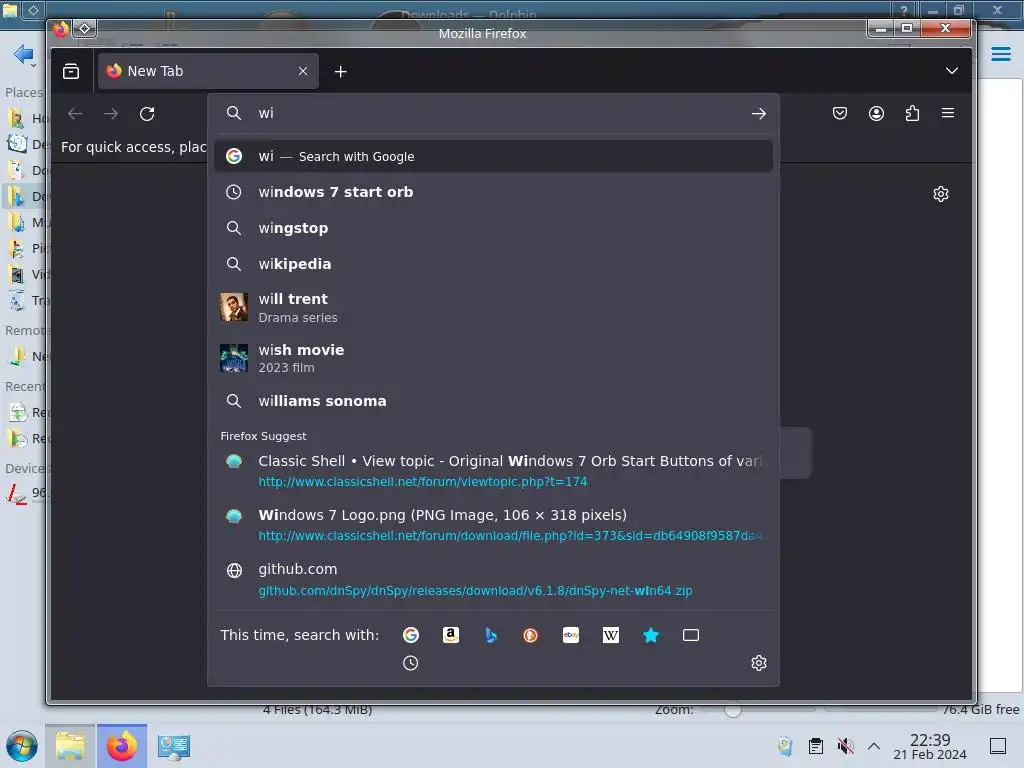
Task: Search this time with Wikipedia icon
Action: 611,635
